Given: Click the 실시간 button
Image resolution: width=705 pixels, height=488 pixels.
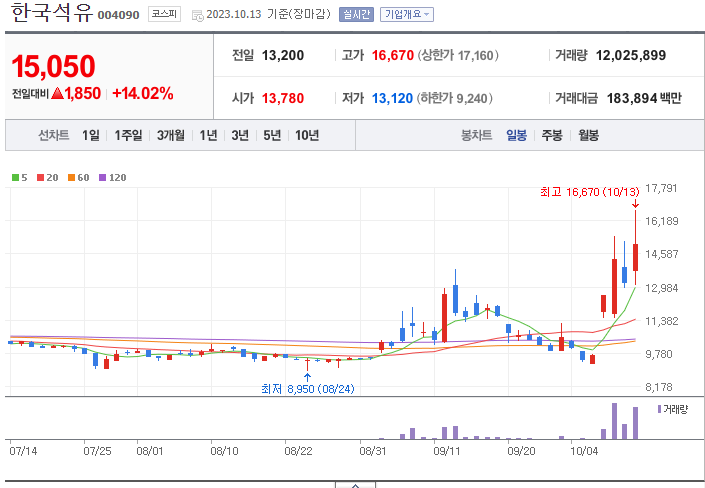Looking at the screenshot, I should point(356,14).
